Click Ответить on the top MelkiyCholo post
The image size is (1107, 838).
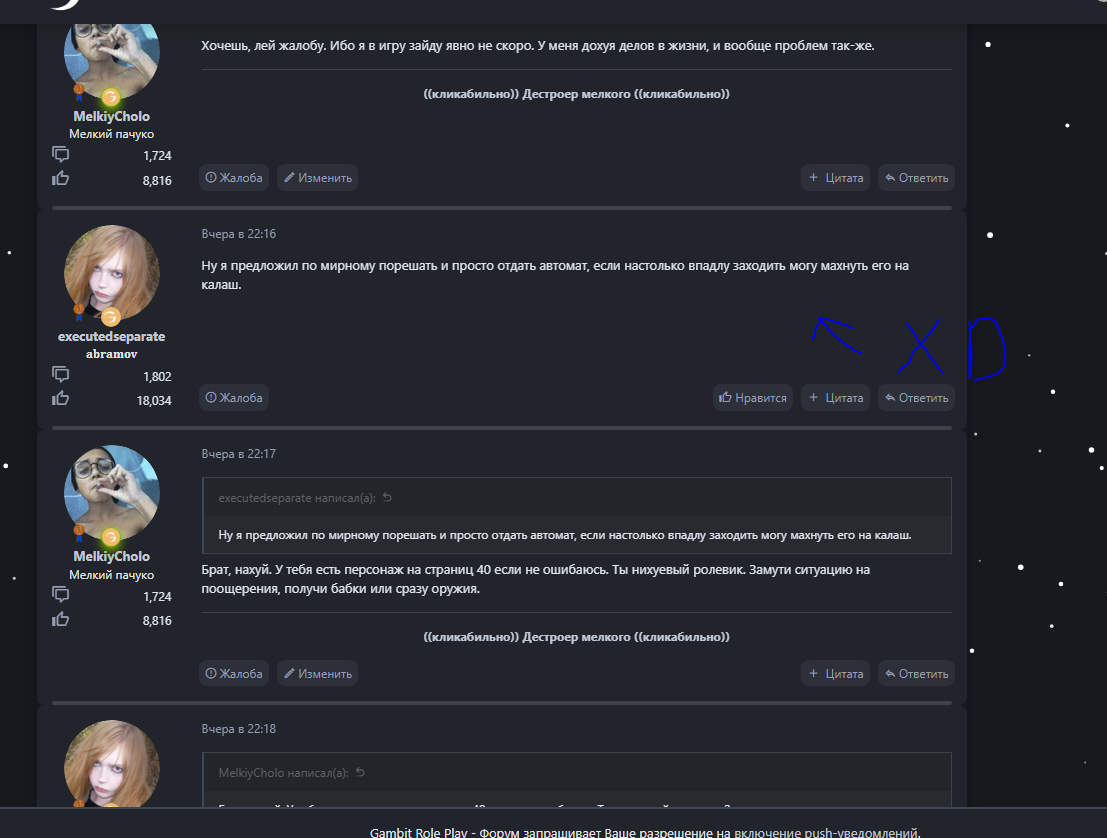click(x=916, y=178)
